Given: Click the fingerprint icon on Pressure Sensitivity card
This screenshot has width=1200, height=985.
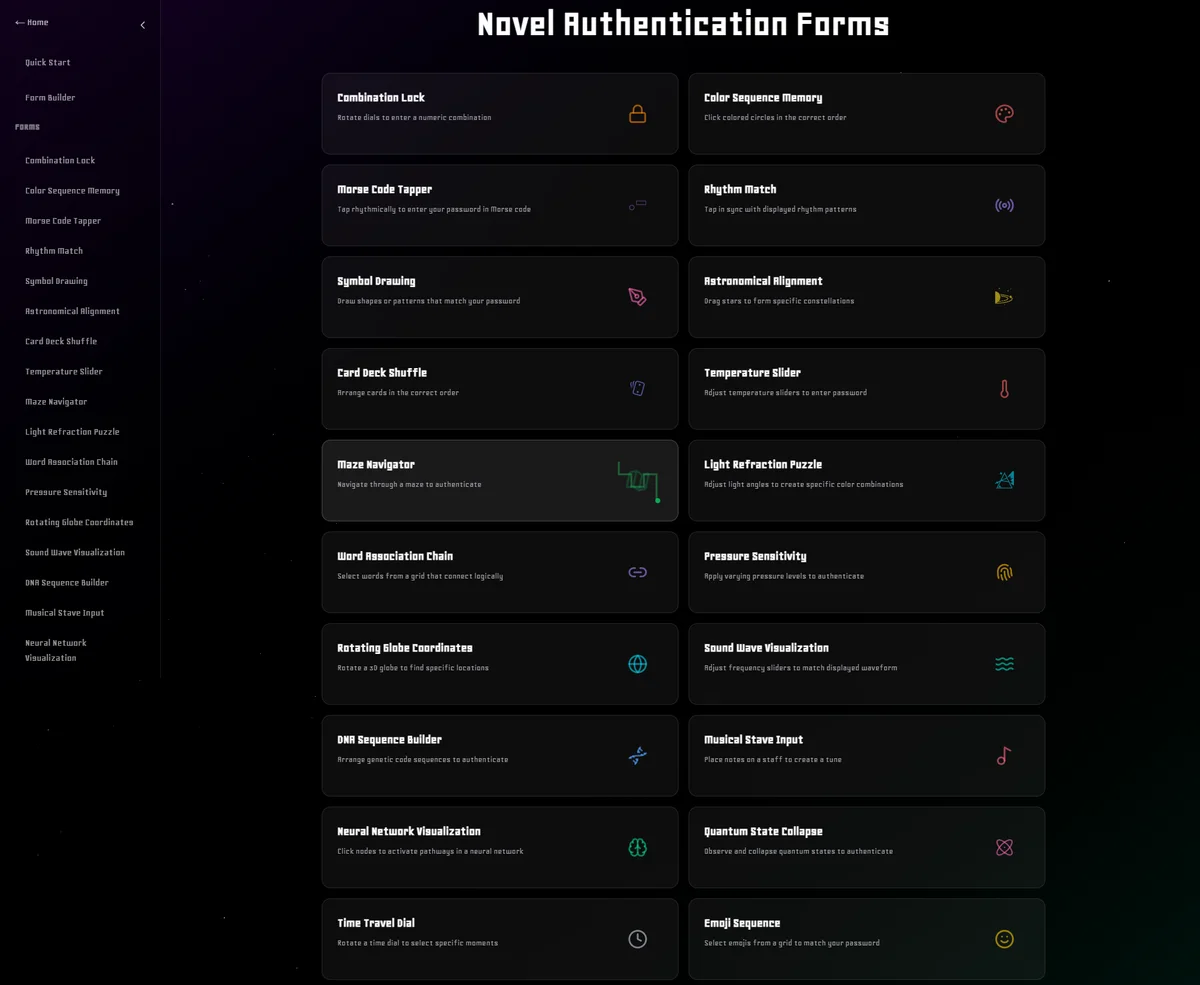Looking at the screenshot, I should (x=1004, y=573).
